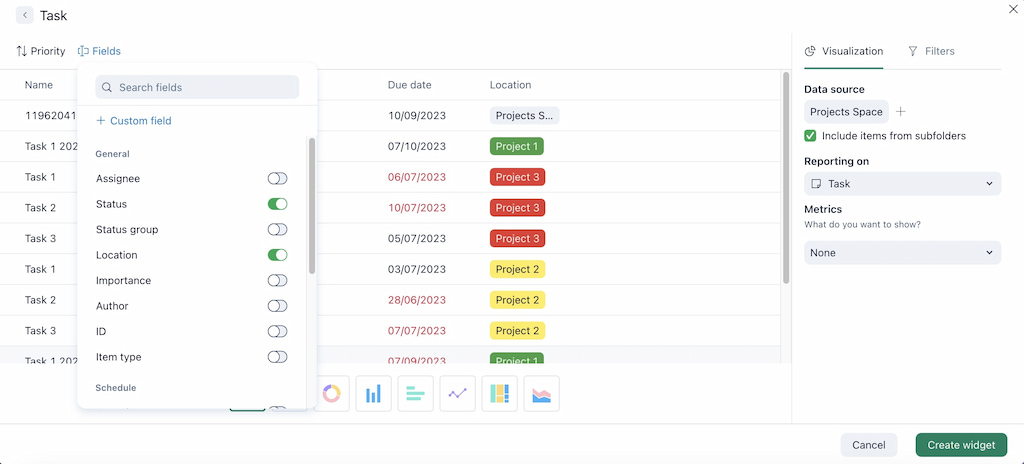Click the Task 1 202 row name
1024x464 pixels.
pyautogui.click(x=51, y=146)
